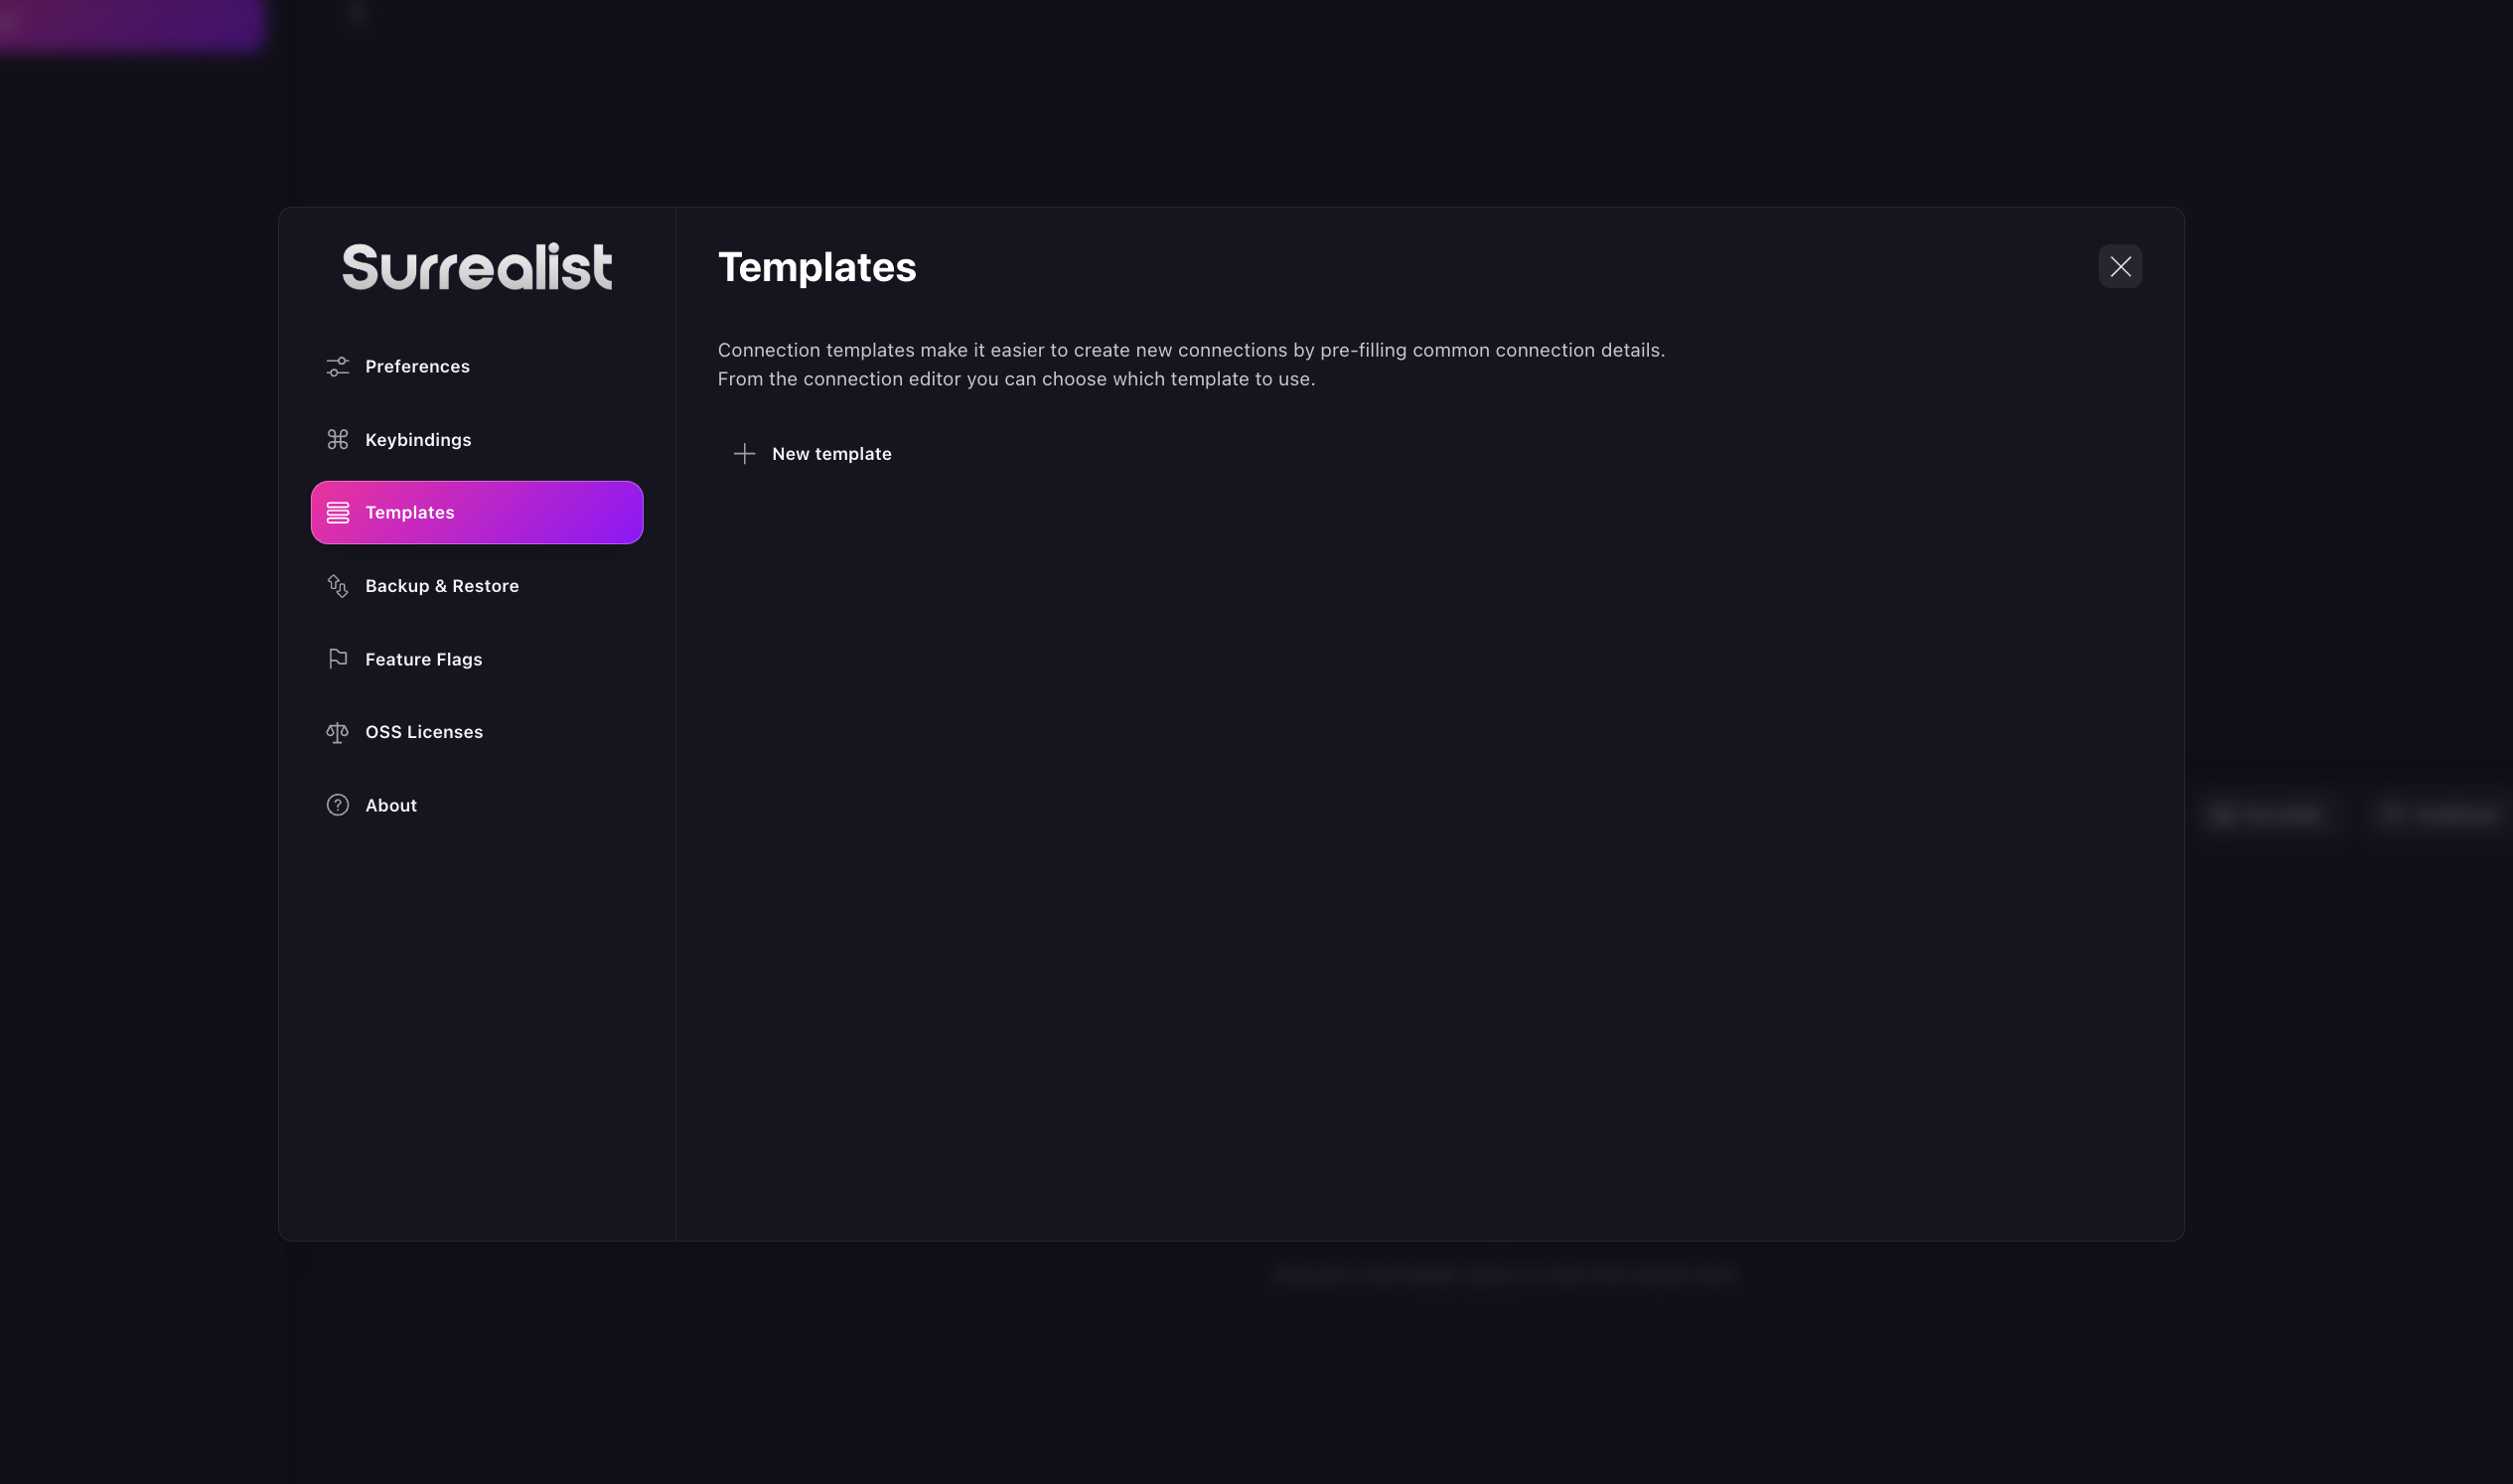2513x1484 pixels.
Task: Select the Preferences sliders icon
Action: [337, 366]
